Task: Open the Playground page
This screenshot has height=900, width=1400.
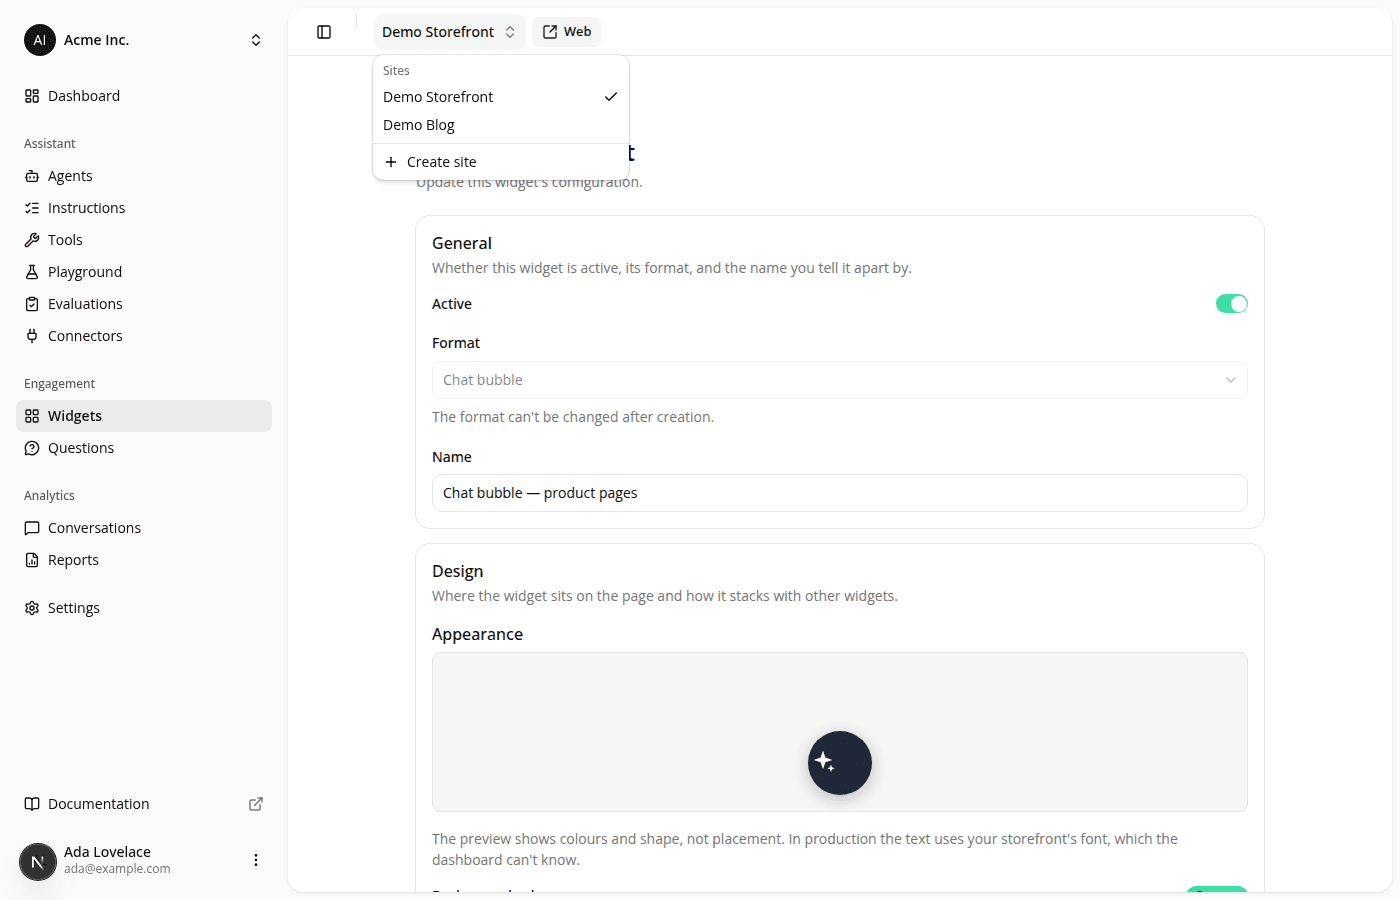Action: pos(144,272)
